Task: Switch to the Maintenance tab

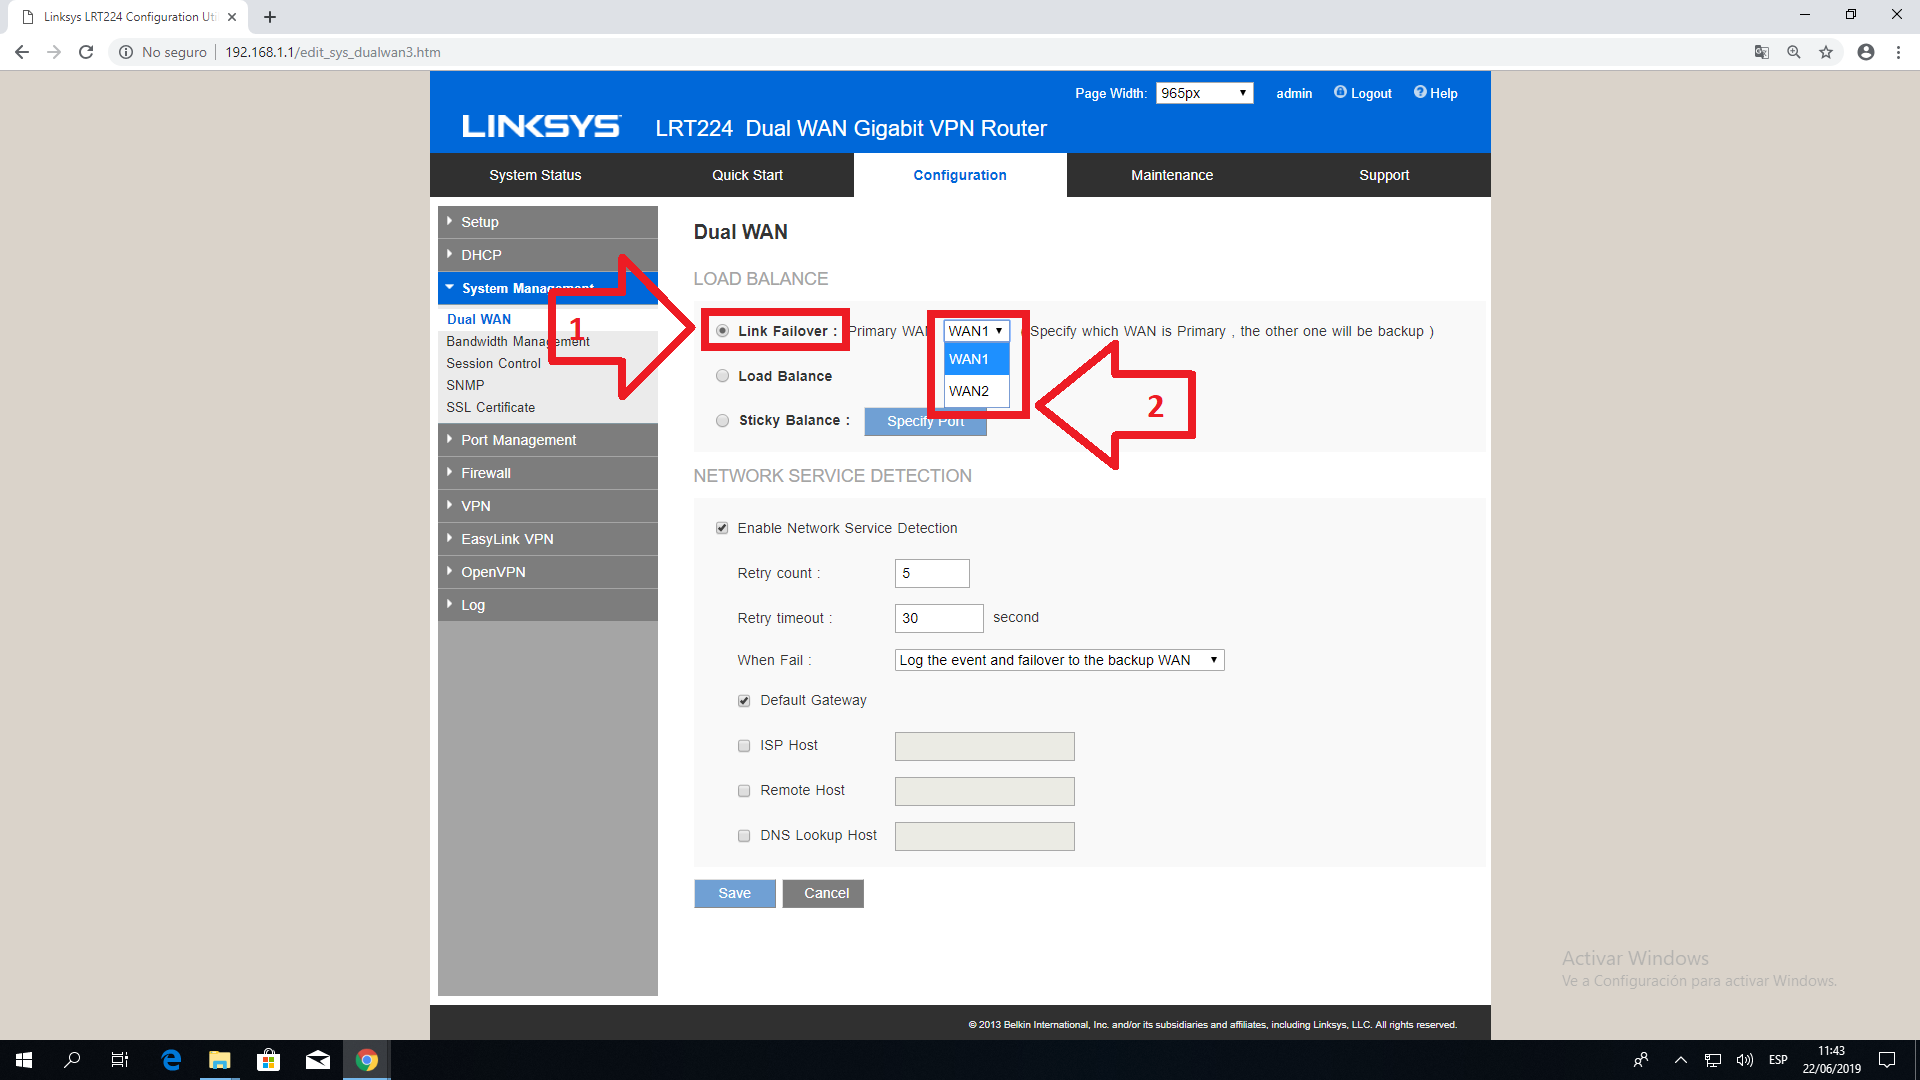Action: (1171, 175)
